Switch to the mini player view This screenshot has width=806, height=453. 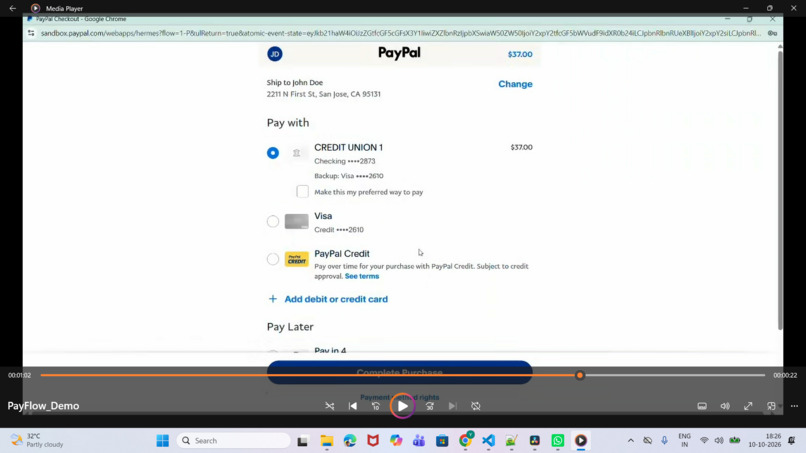click(x=771, y=406)
